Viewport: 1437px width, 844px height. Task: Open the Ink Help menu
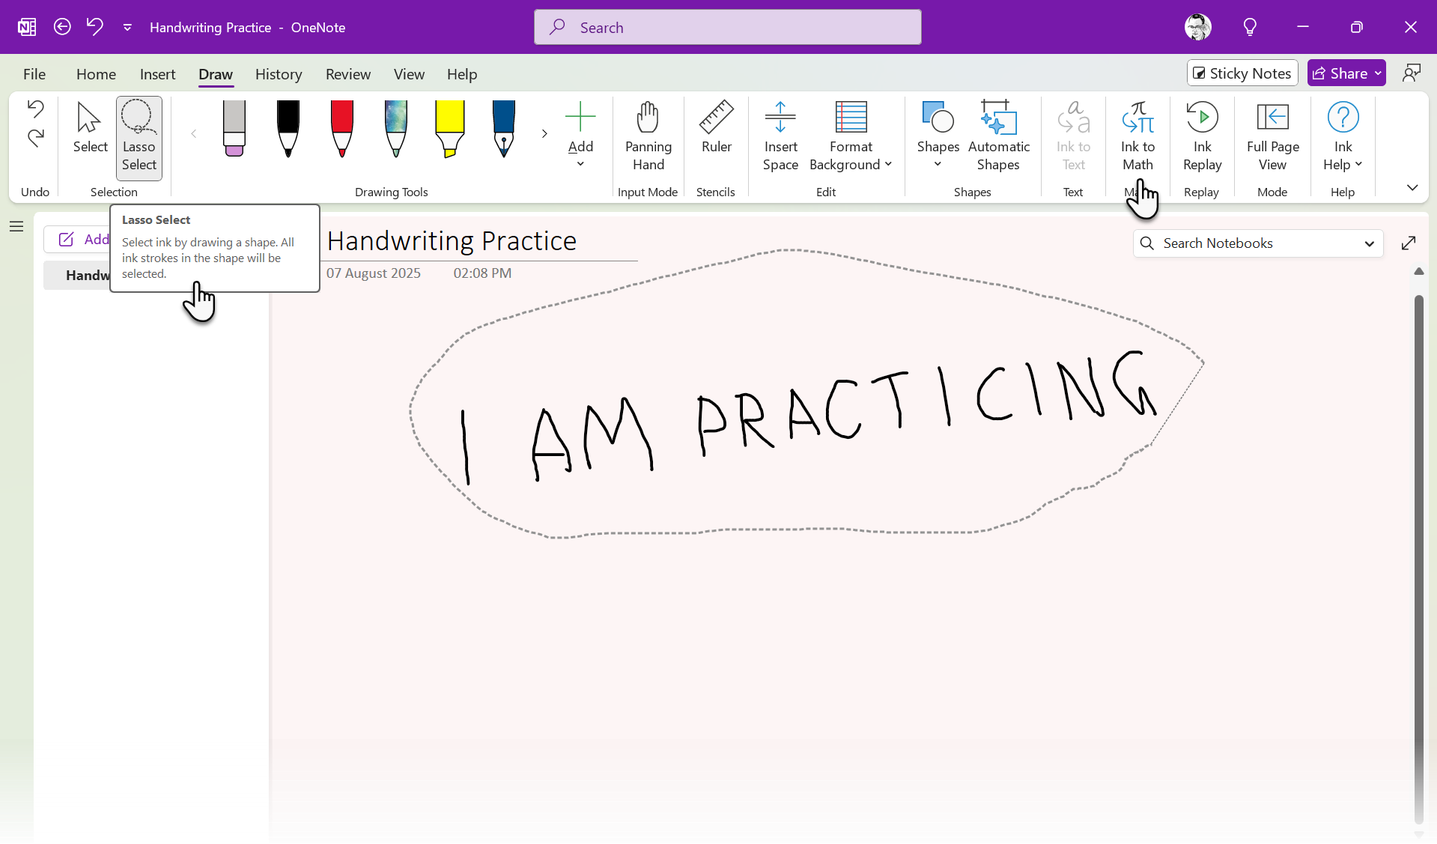(1343, 137)
